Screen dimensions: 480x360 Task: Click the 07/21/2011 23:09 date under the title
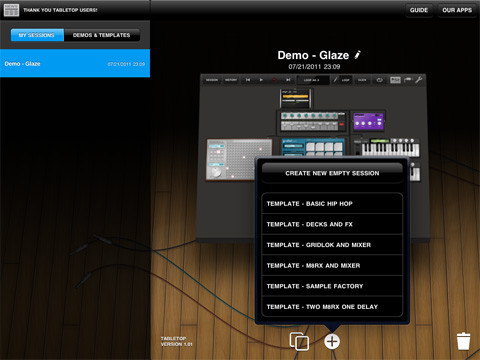314,67
